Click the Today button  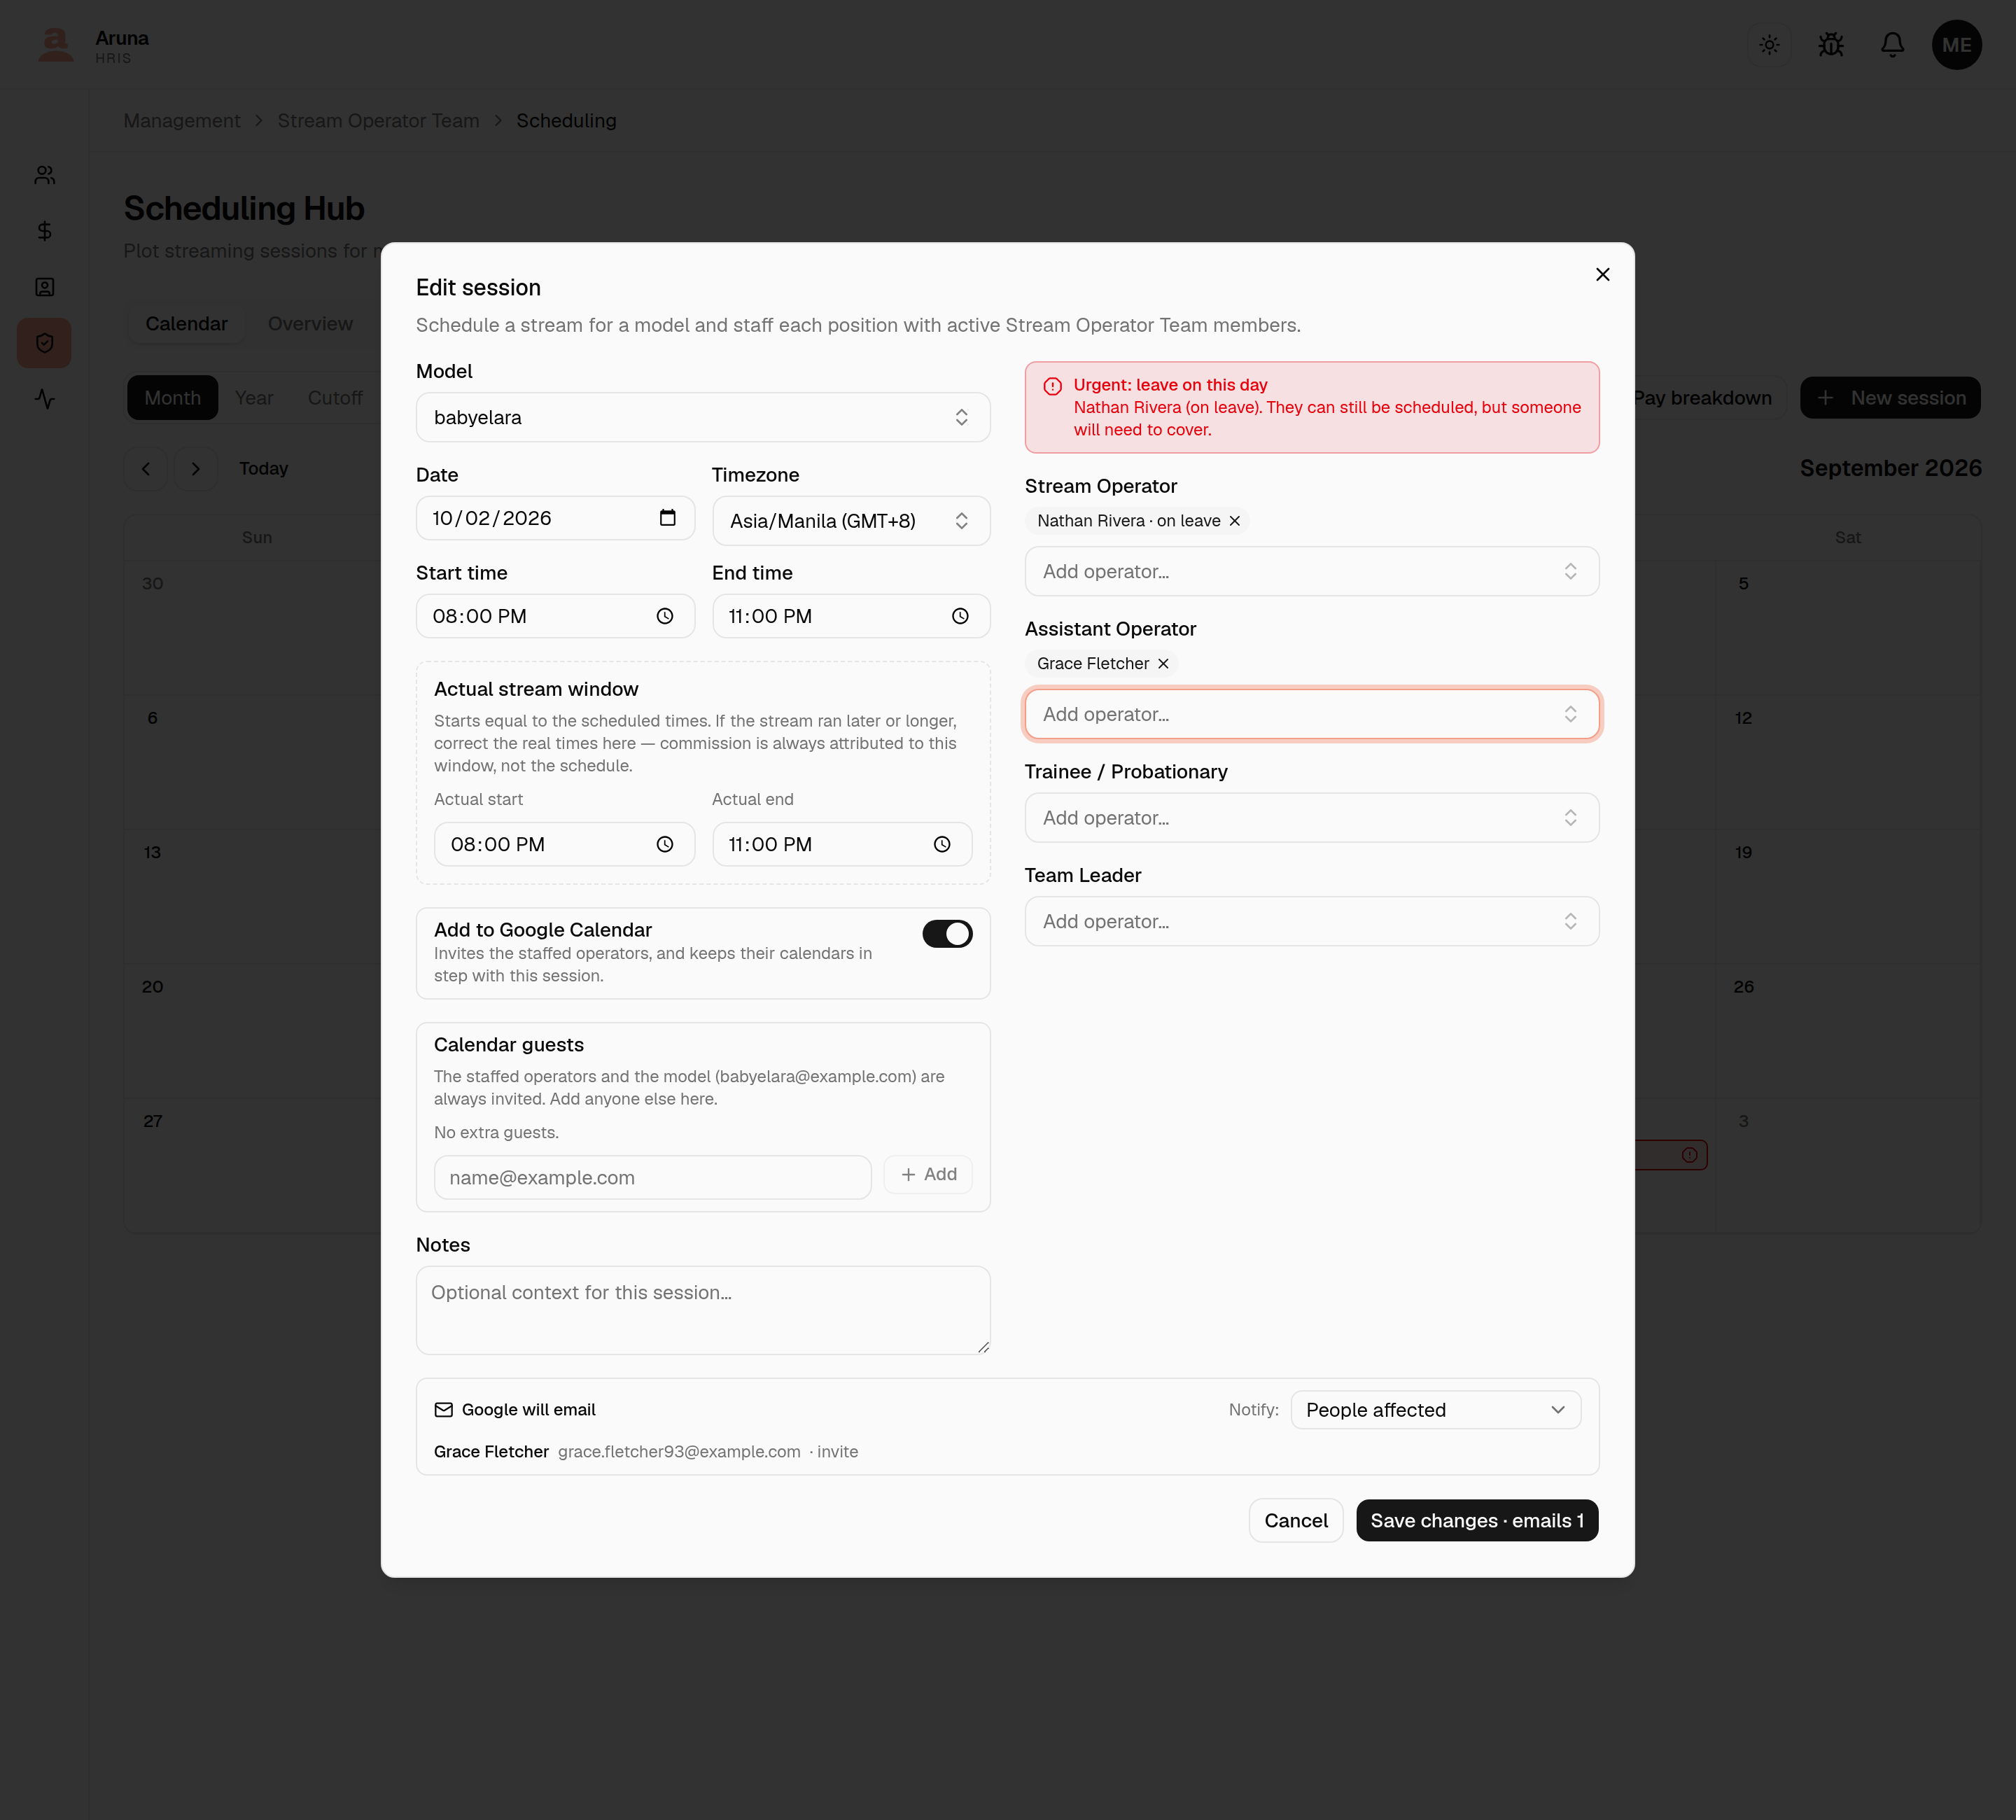[x=263, y=469]
